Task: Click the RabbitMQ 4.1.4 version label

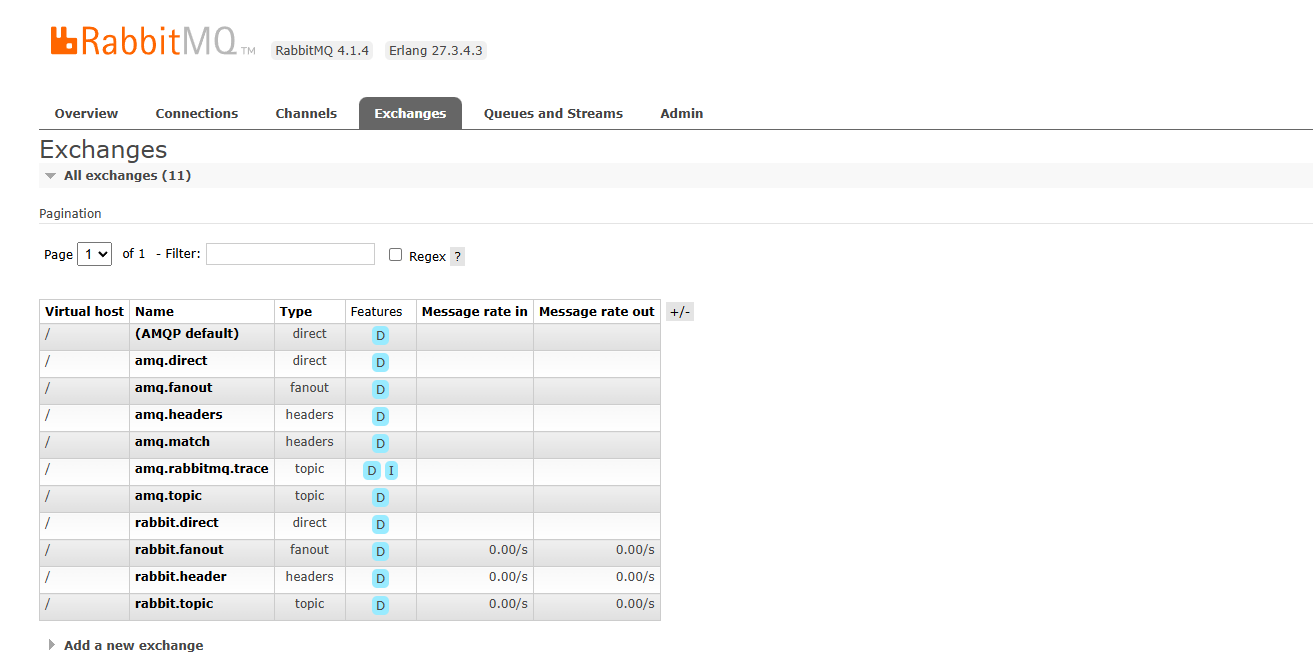Action: click(322, 50)
